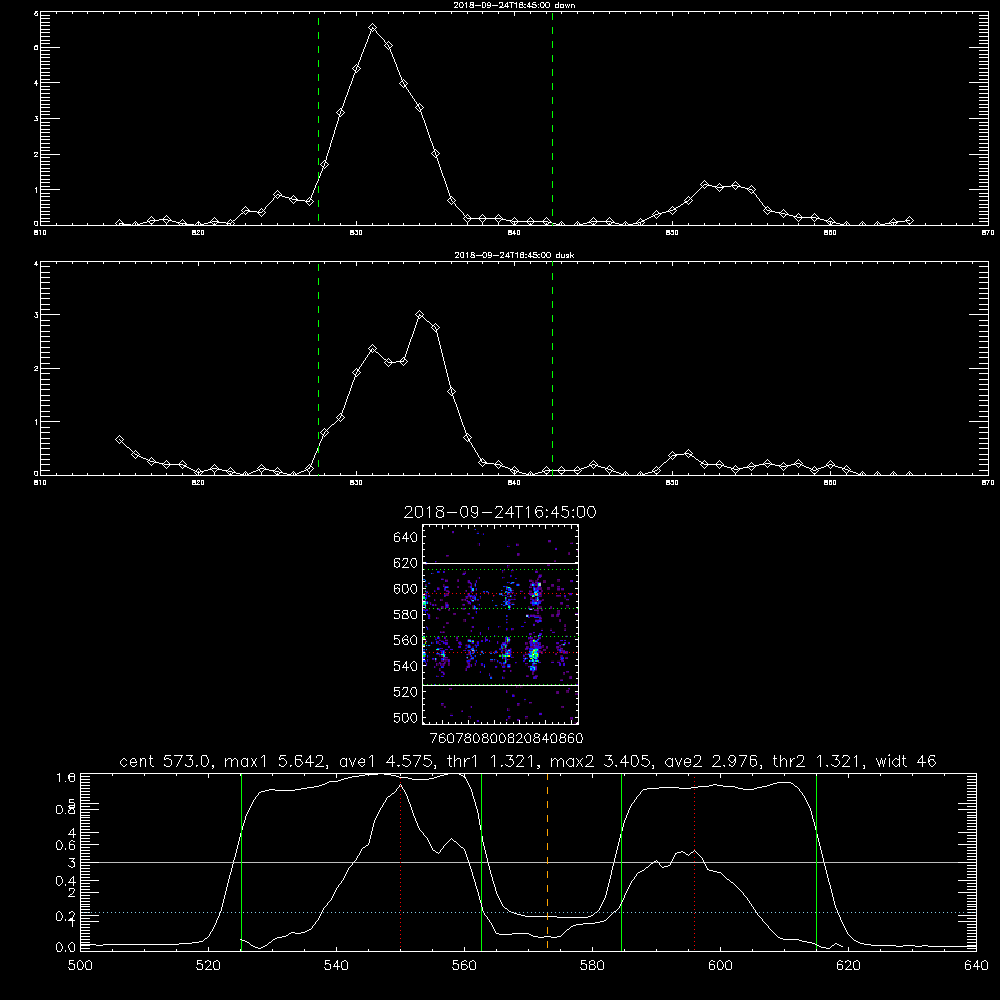Click the '2018-09-24T16:45:00 dawn' plot title
The width and height of the screenshot is (1000, 1000).
pyautogui.click(x=514, y=5)
